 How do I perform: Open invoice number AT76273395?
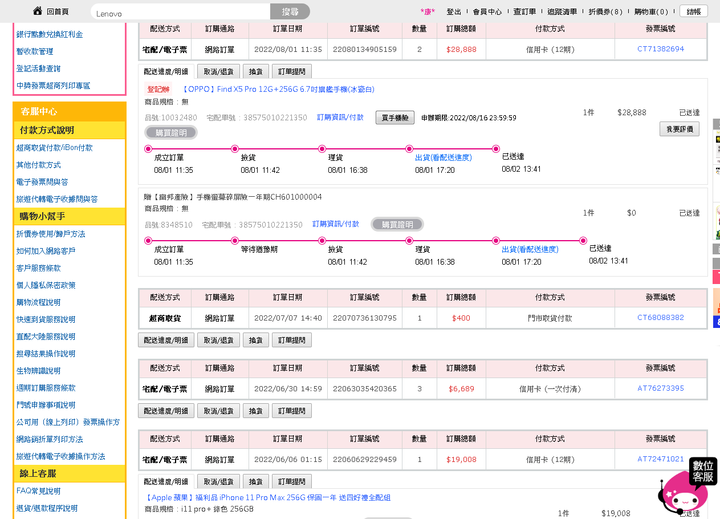coord(660,388)
